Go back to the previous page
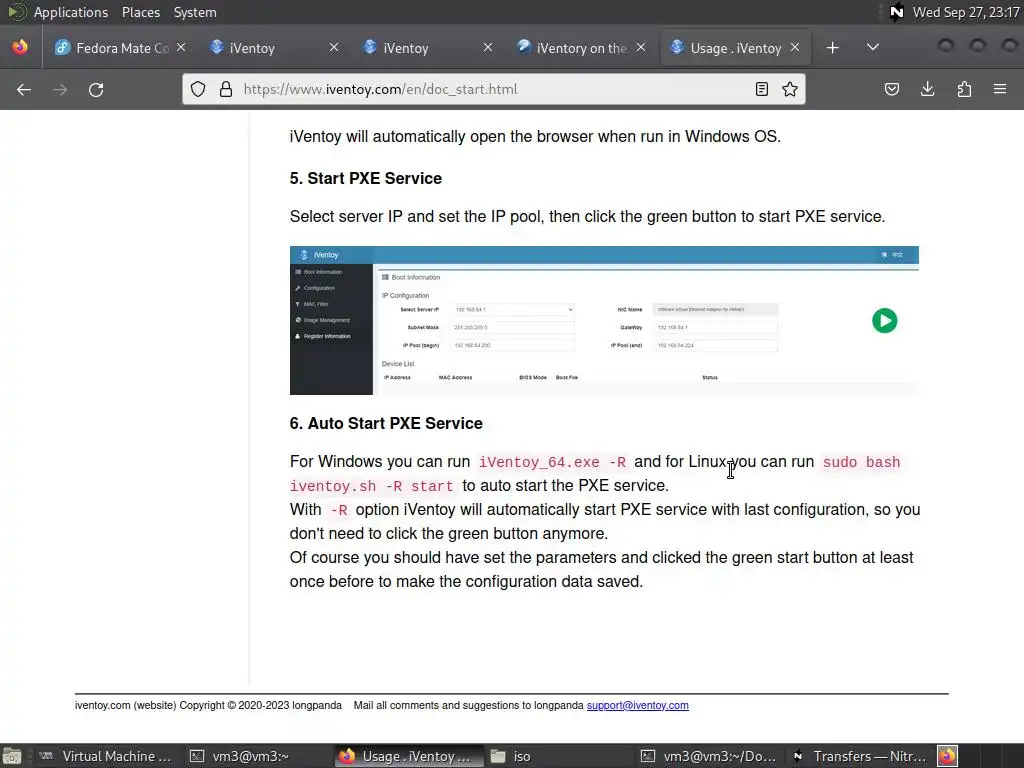 click(x=24, y=89)
